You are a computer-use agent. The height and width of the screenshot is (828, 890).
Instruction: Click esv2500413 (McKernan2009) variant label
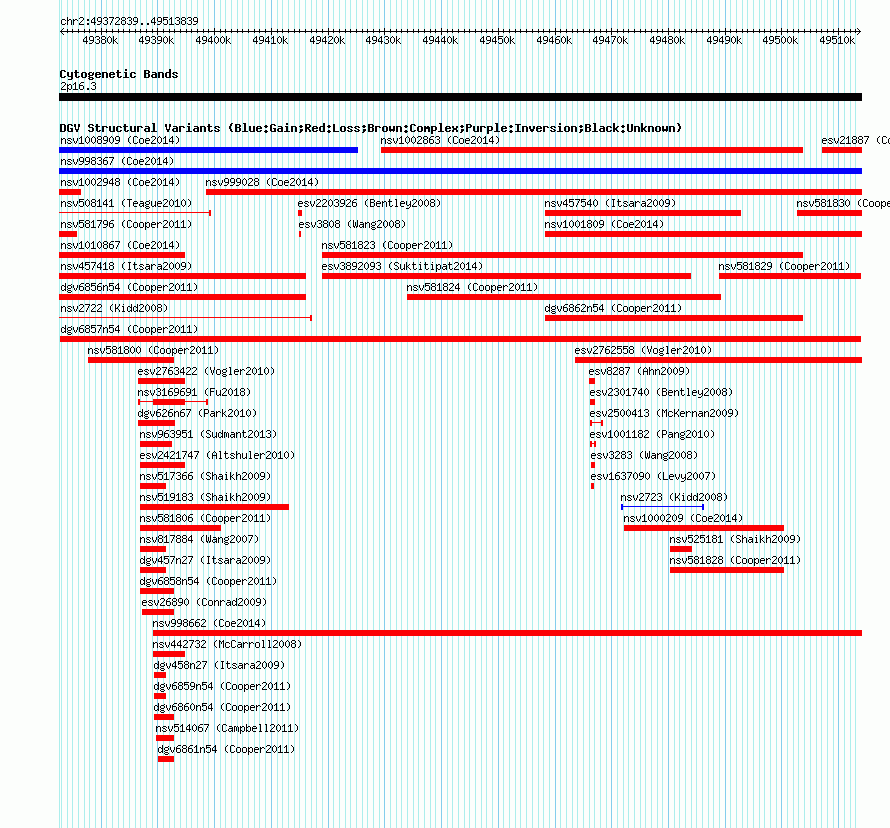664,413
